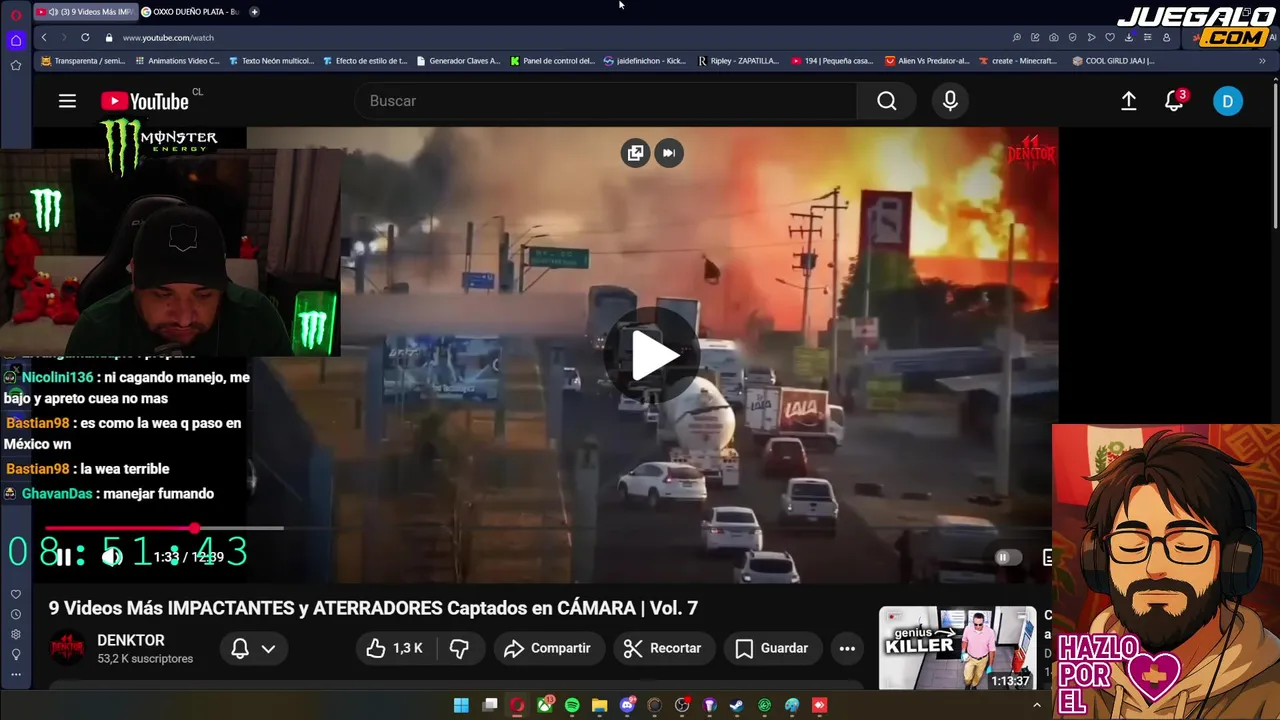Open the Windows Start menu
Screen dimensions: 1280x720
[x=461, y=705]
